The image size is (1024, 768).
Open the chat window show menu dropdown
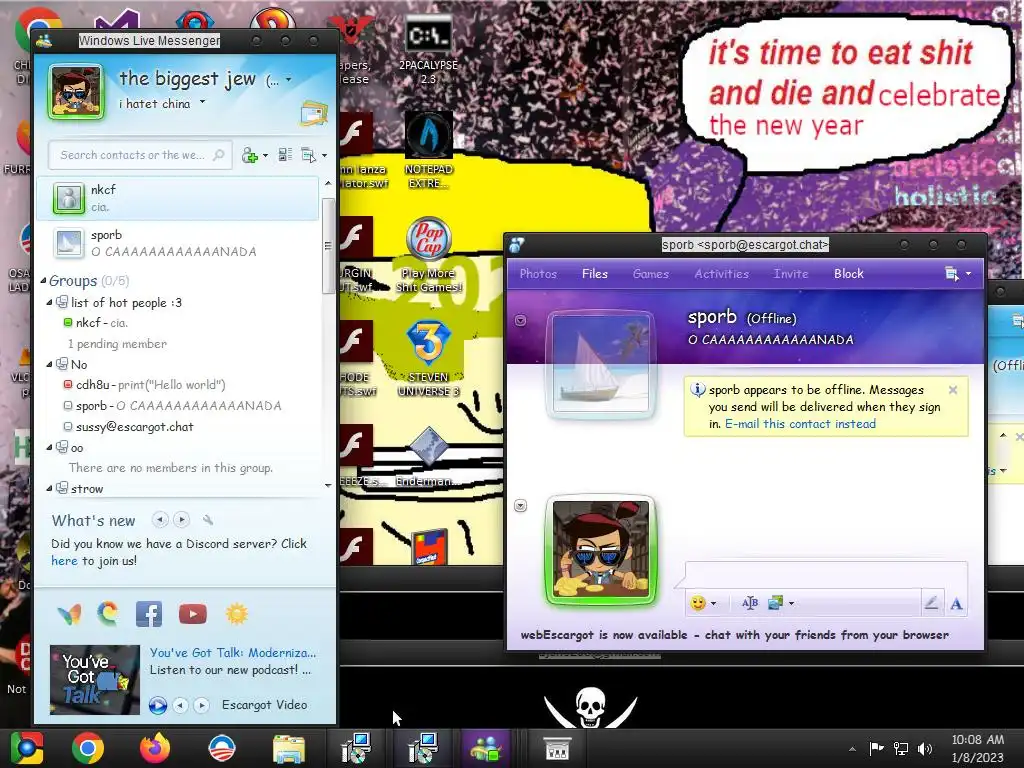click(x=958, y=274)
